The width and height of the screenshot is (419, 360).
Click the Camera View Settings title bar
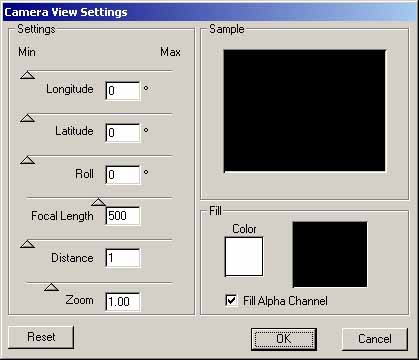(209, 12)
